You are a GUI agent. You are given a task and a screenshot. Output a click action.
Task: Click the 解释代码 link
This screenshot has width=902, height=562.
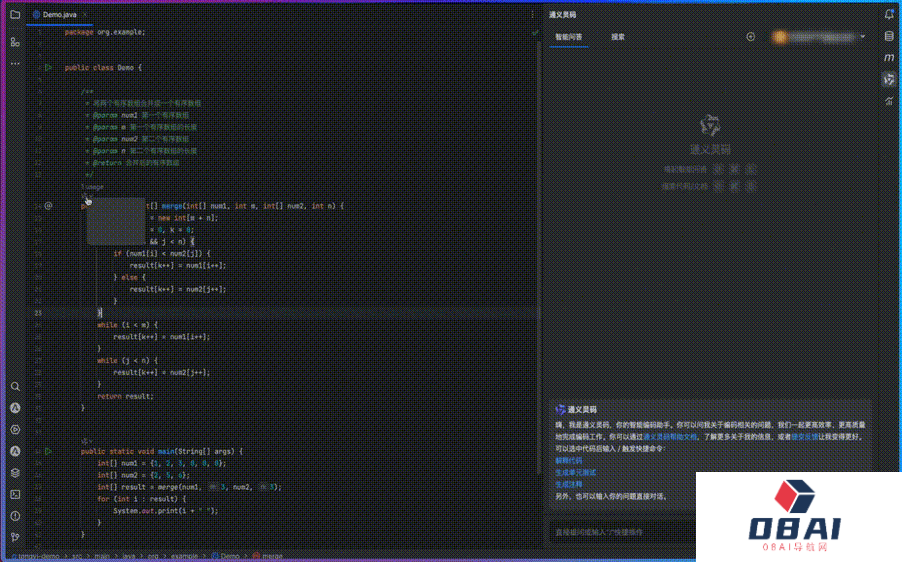click(568, 460)
